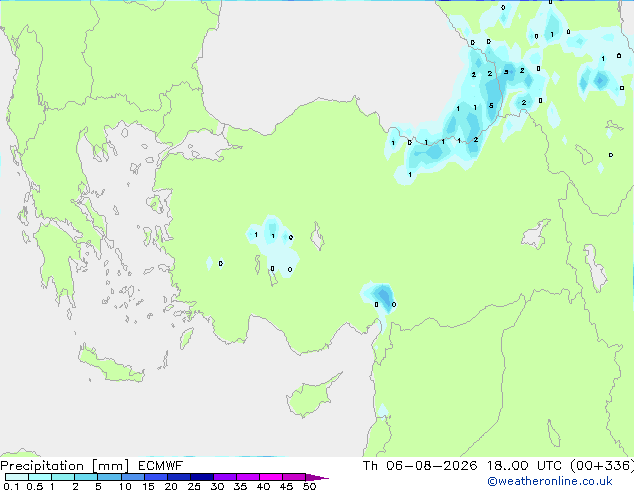The height and width of the screenshot is (490, 634).
Task: Click the ECMWF model label
Action: 161,466
